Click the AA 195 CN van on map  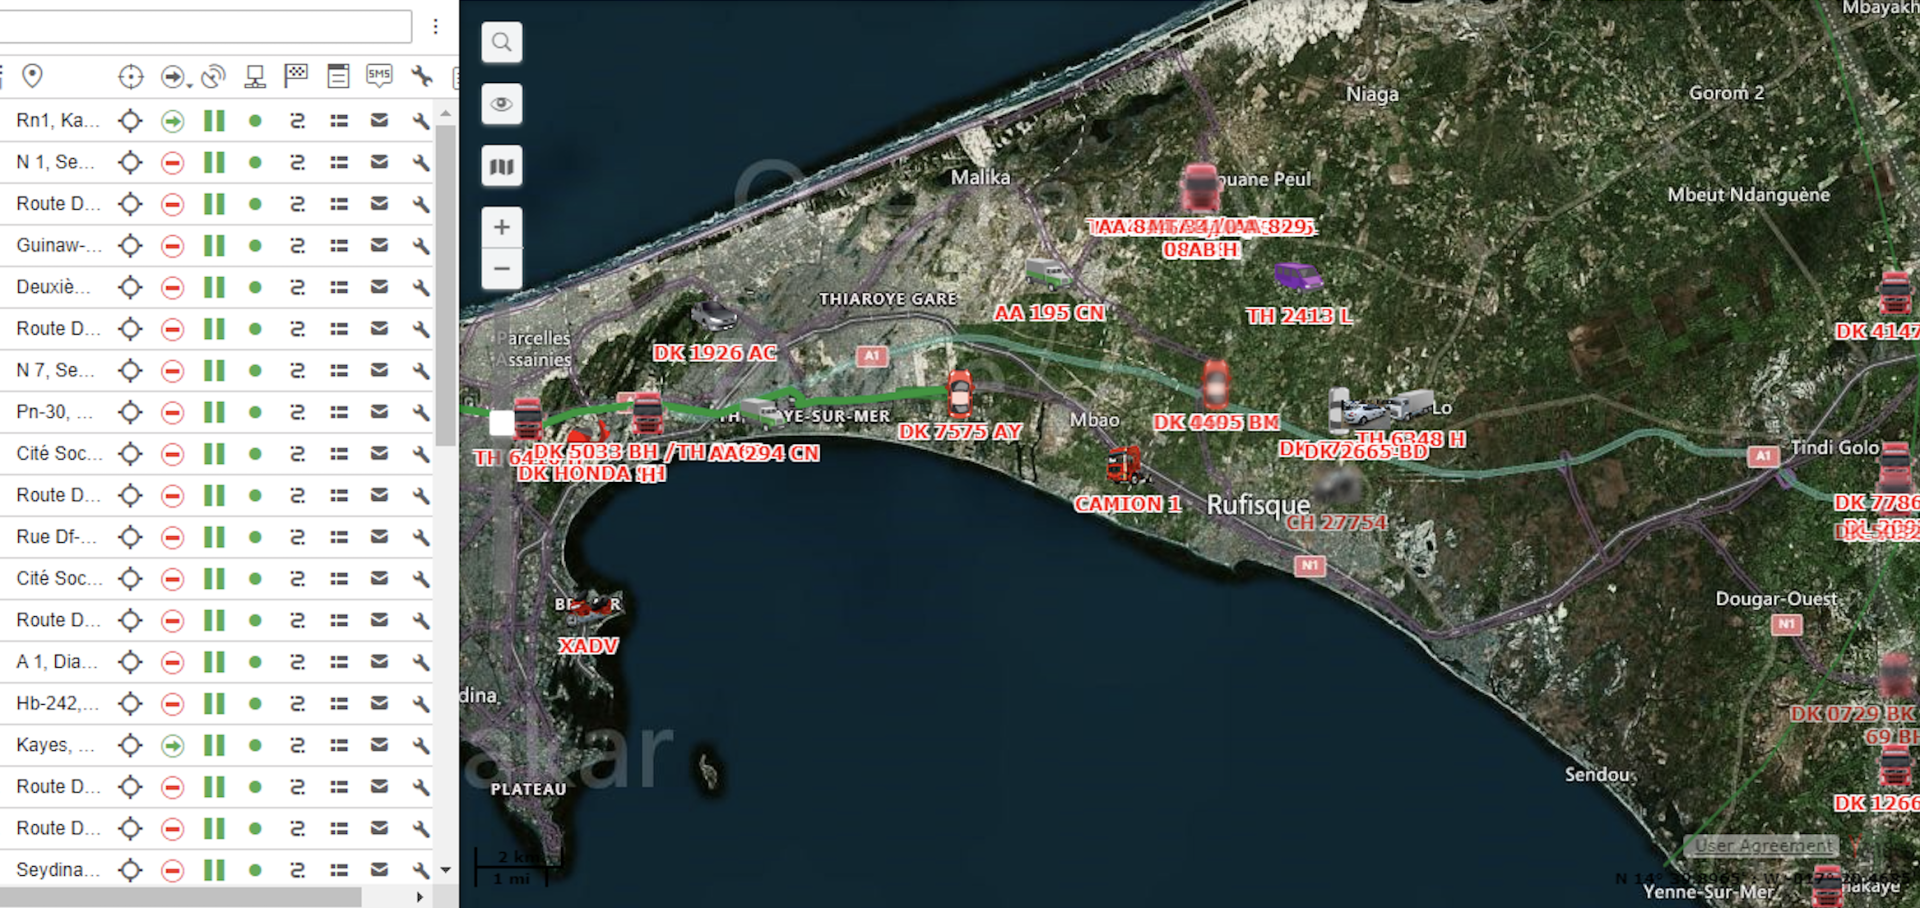click(1047, 272)
